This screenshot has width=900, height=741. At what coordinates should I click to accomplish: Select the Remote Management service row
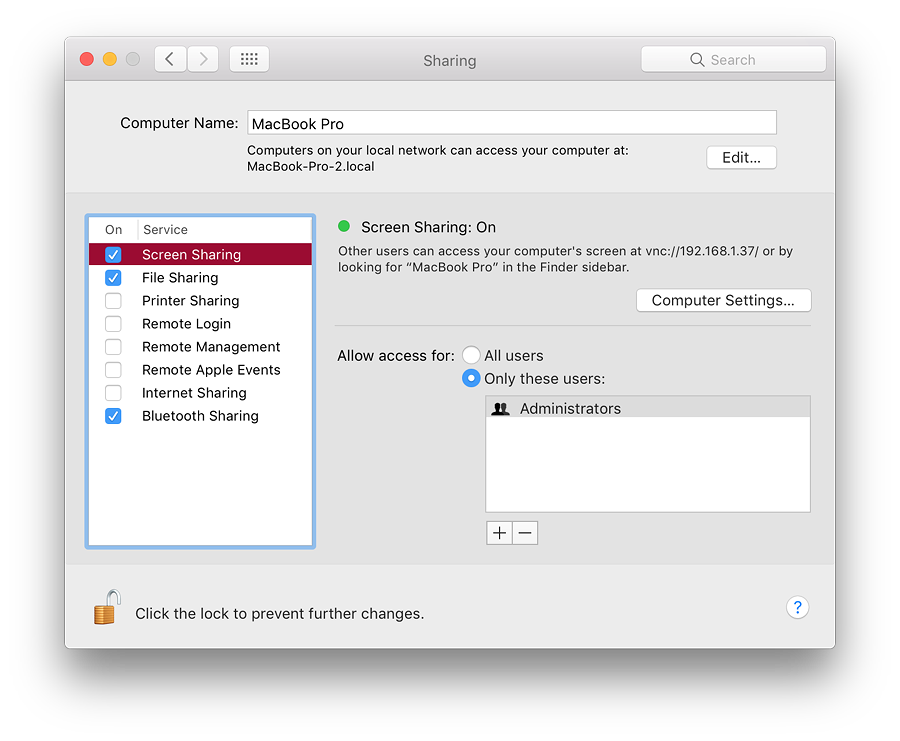200,347
